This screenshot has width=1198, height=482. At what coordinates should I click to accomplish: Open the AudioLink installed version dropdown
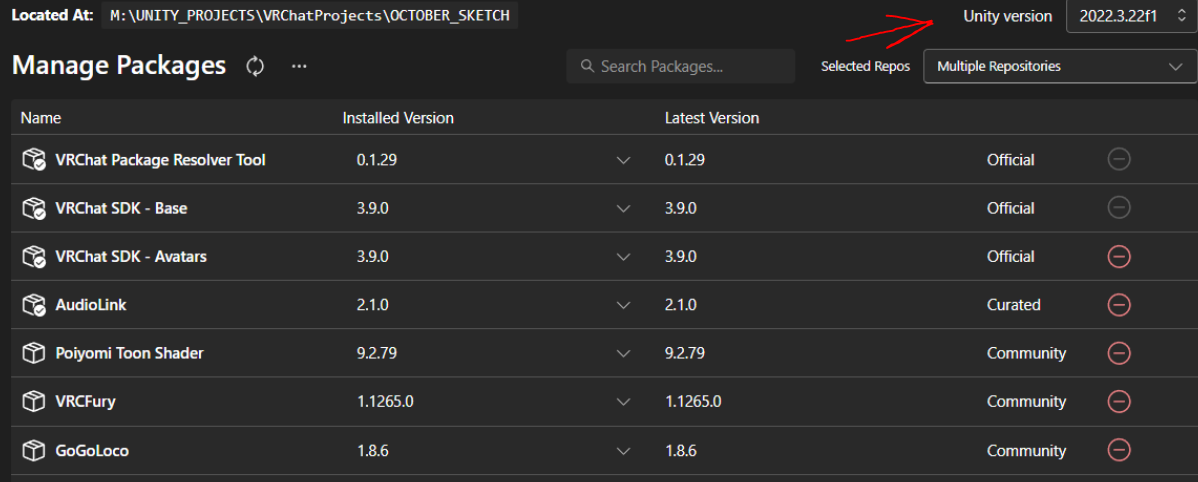click(624, 304)
